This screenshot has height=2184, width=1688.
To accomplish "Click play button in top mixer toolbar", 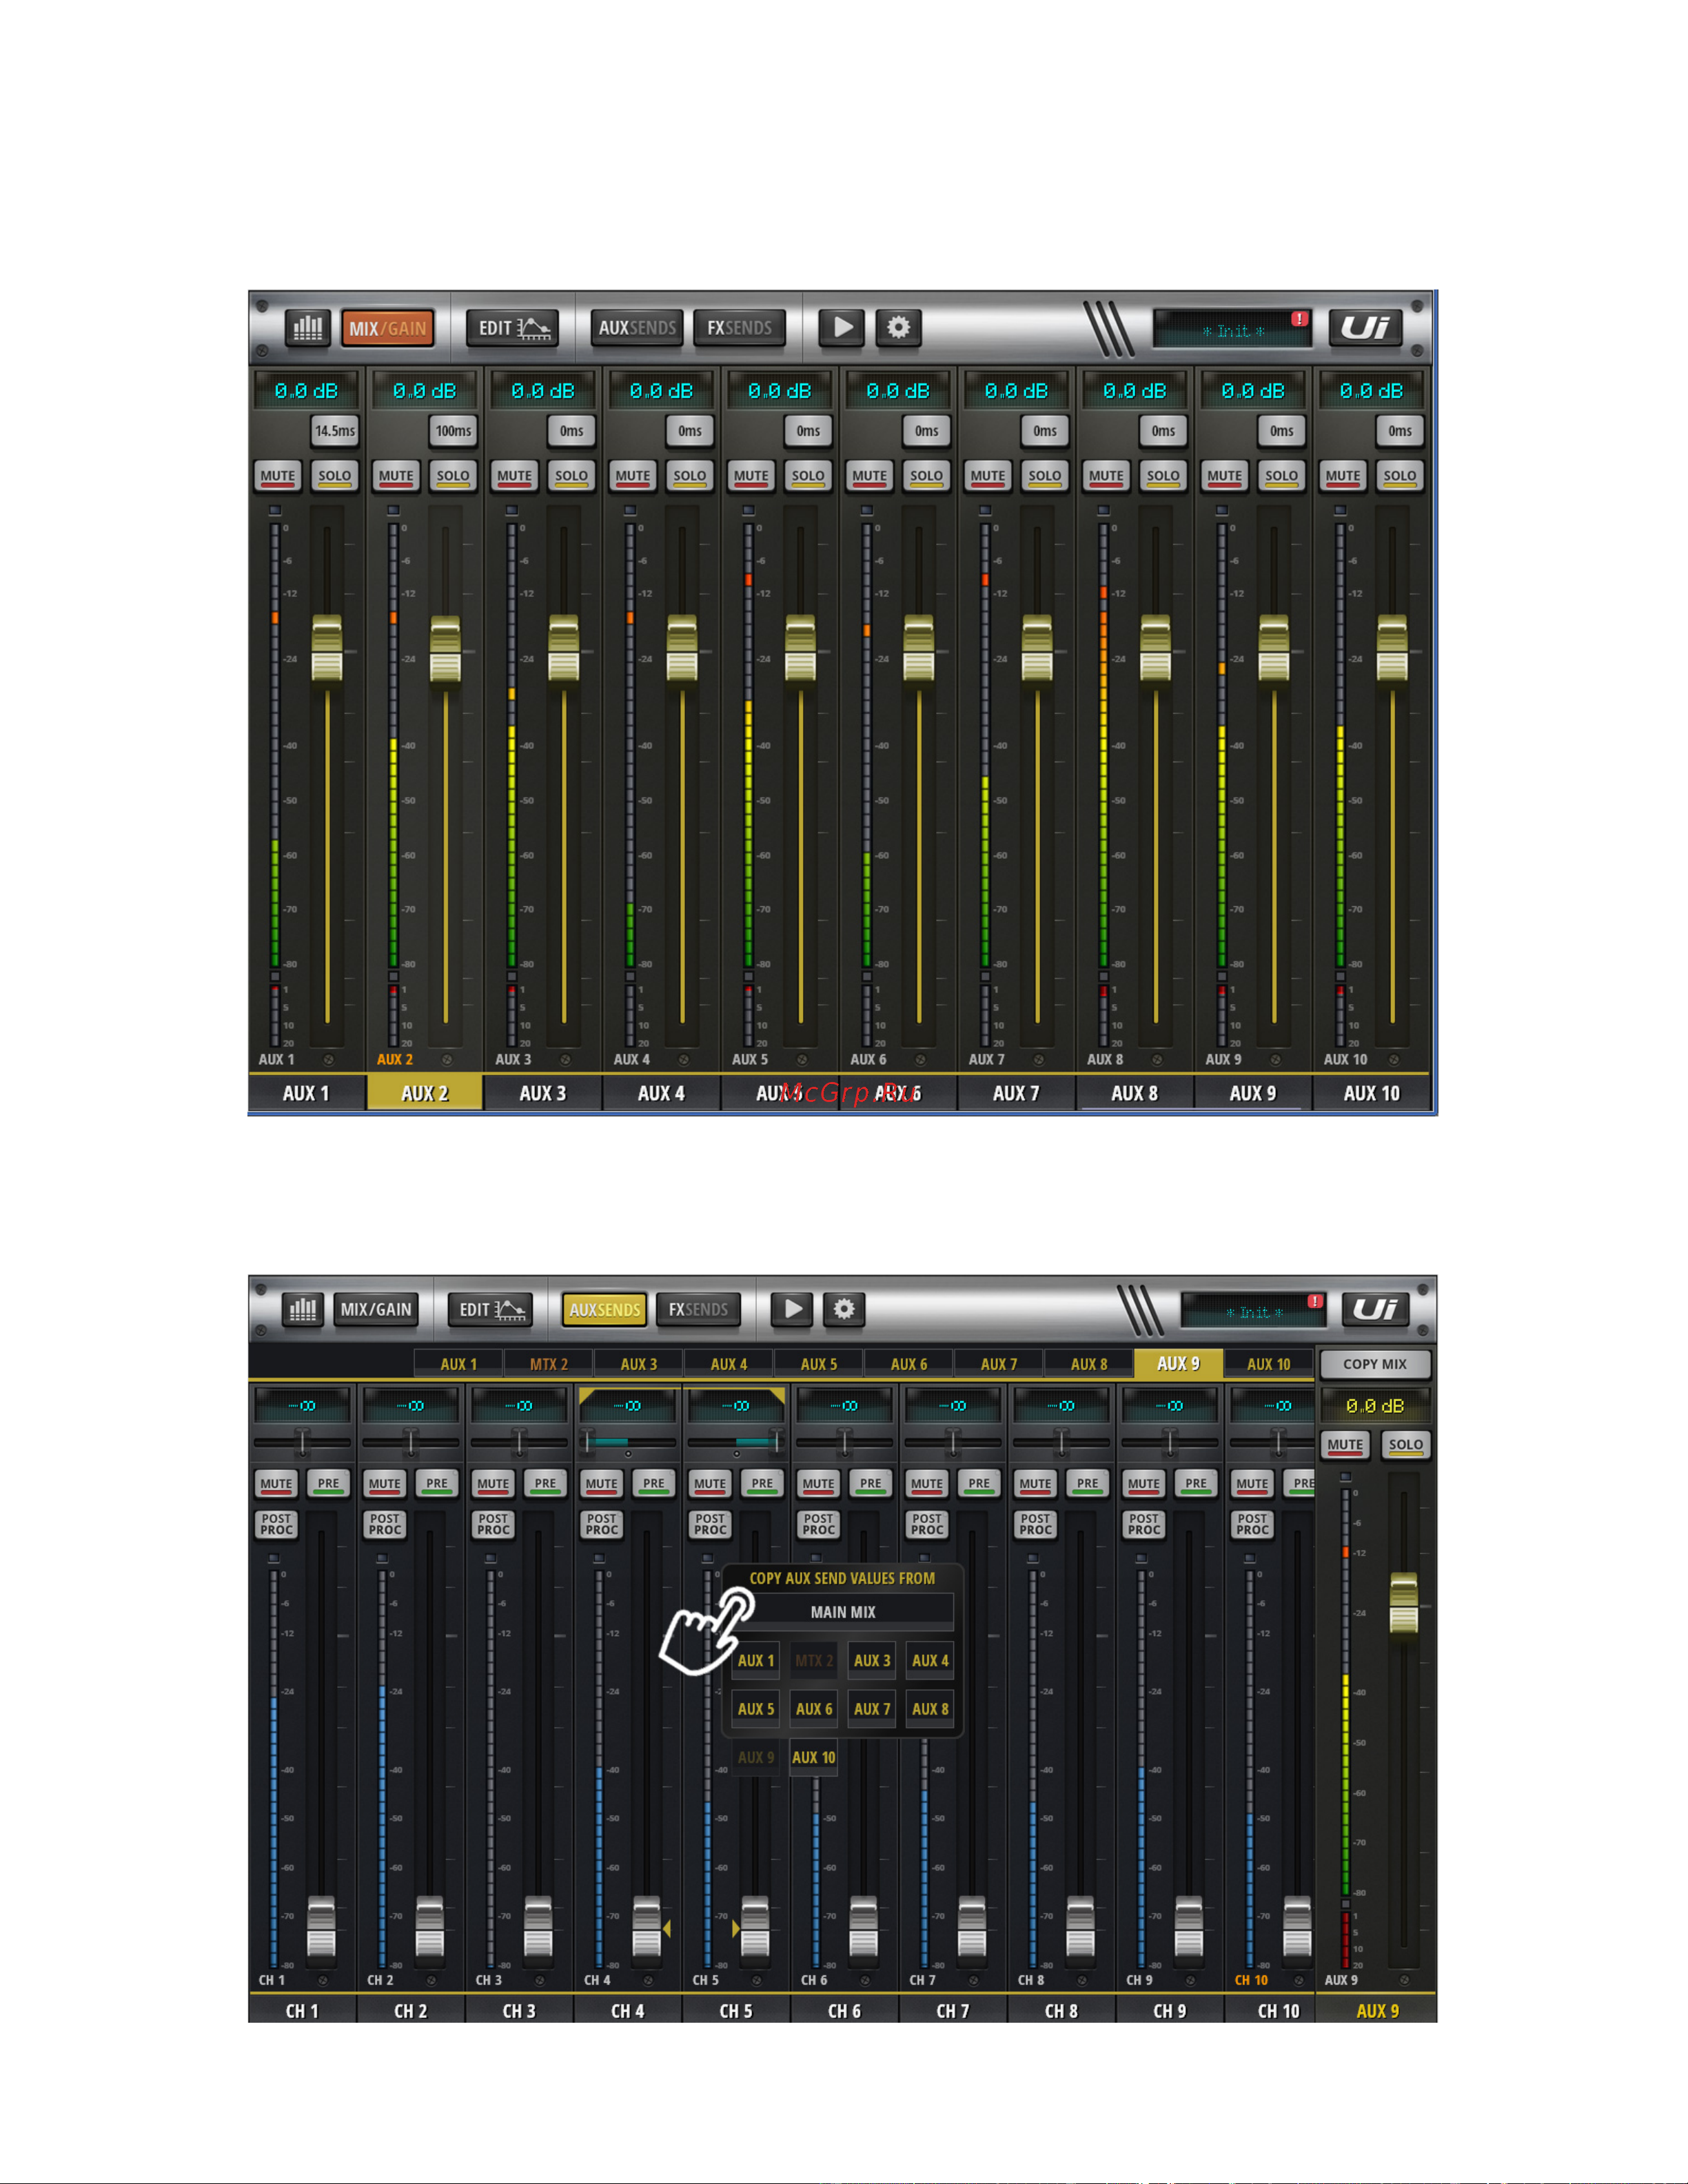I will (842, 327).
